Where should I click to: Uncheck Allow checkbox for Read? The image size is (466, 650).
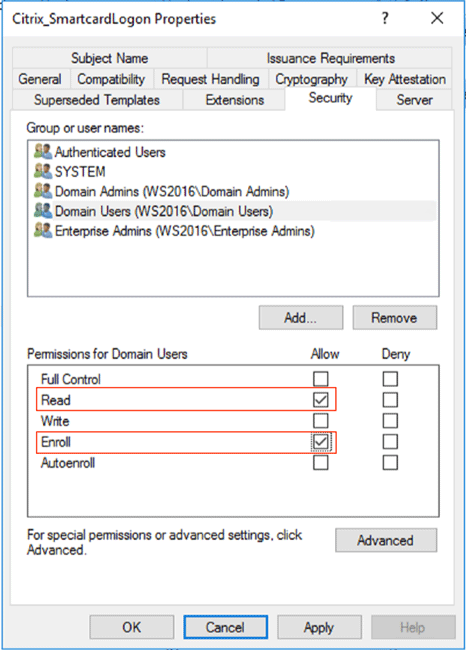(x=320, y=400)
